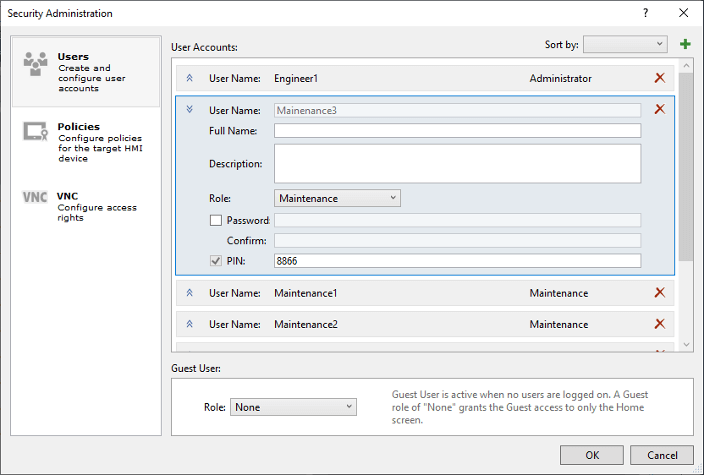Click the scroll down arrow of user list

[x=686, y=344]
